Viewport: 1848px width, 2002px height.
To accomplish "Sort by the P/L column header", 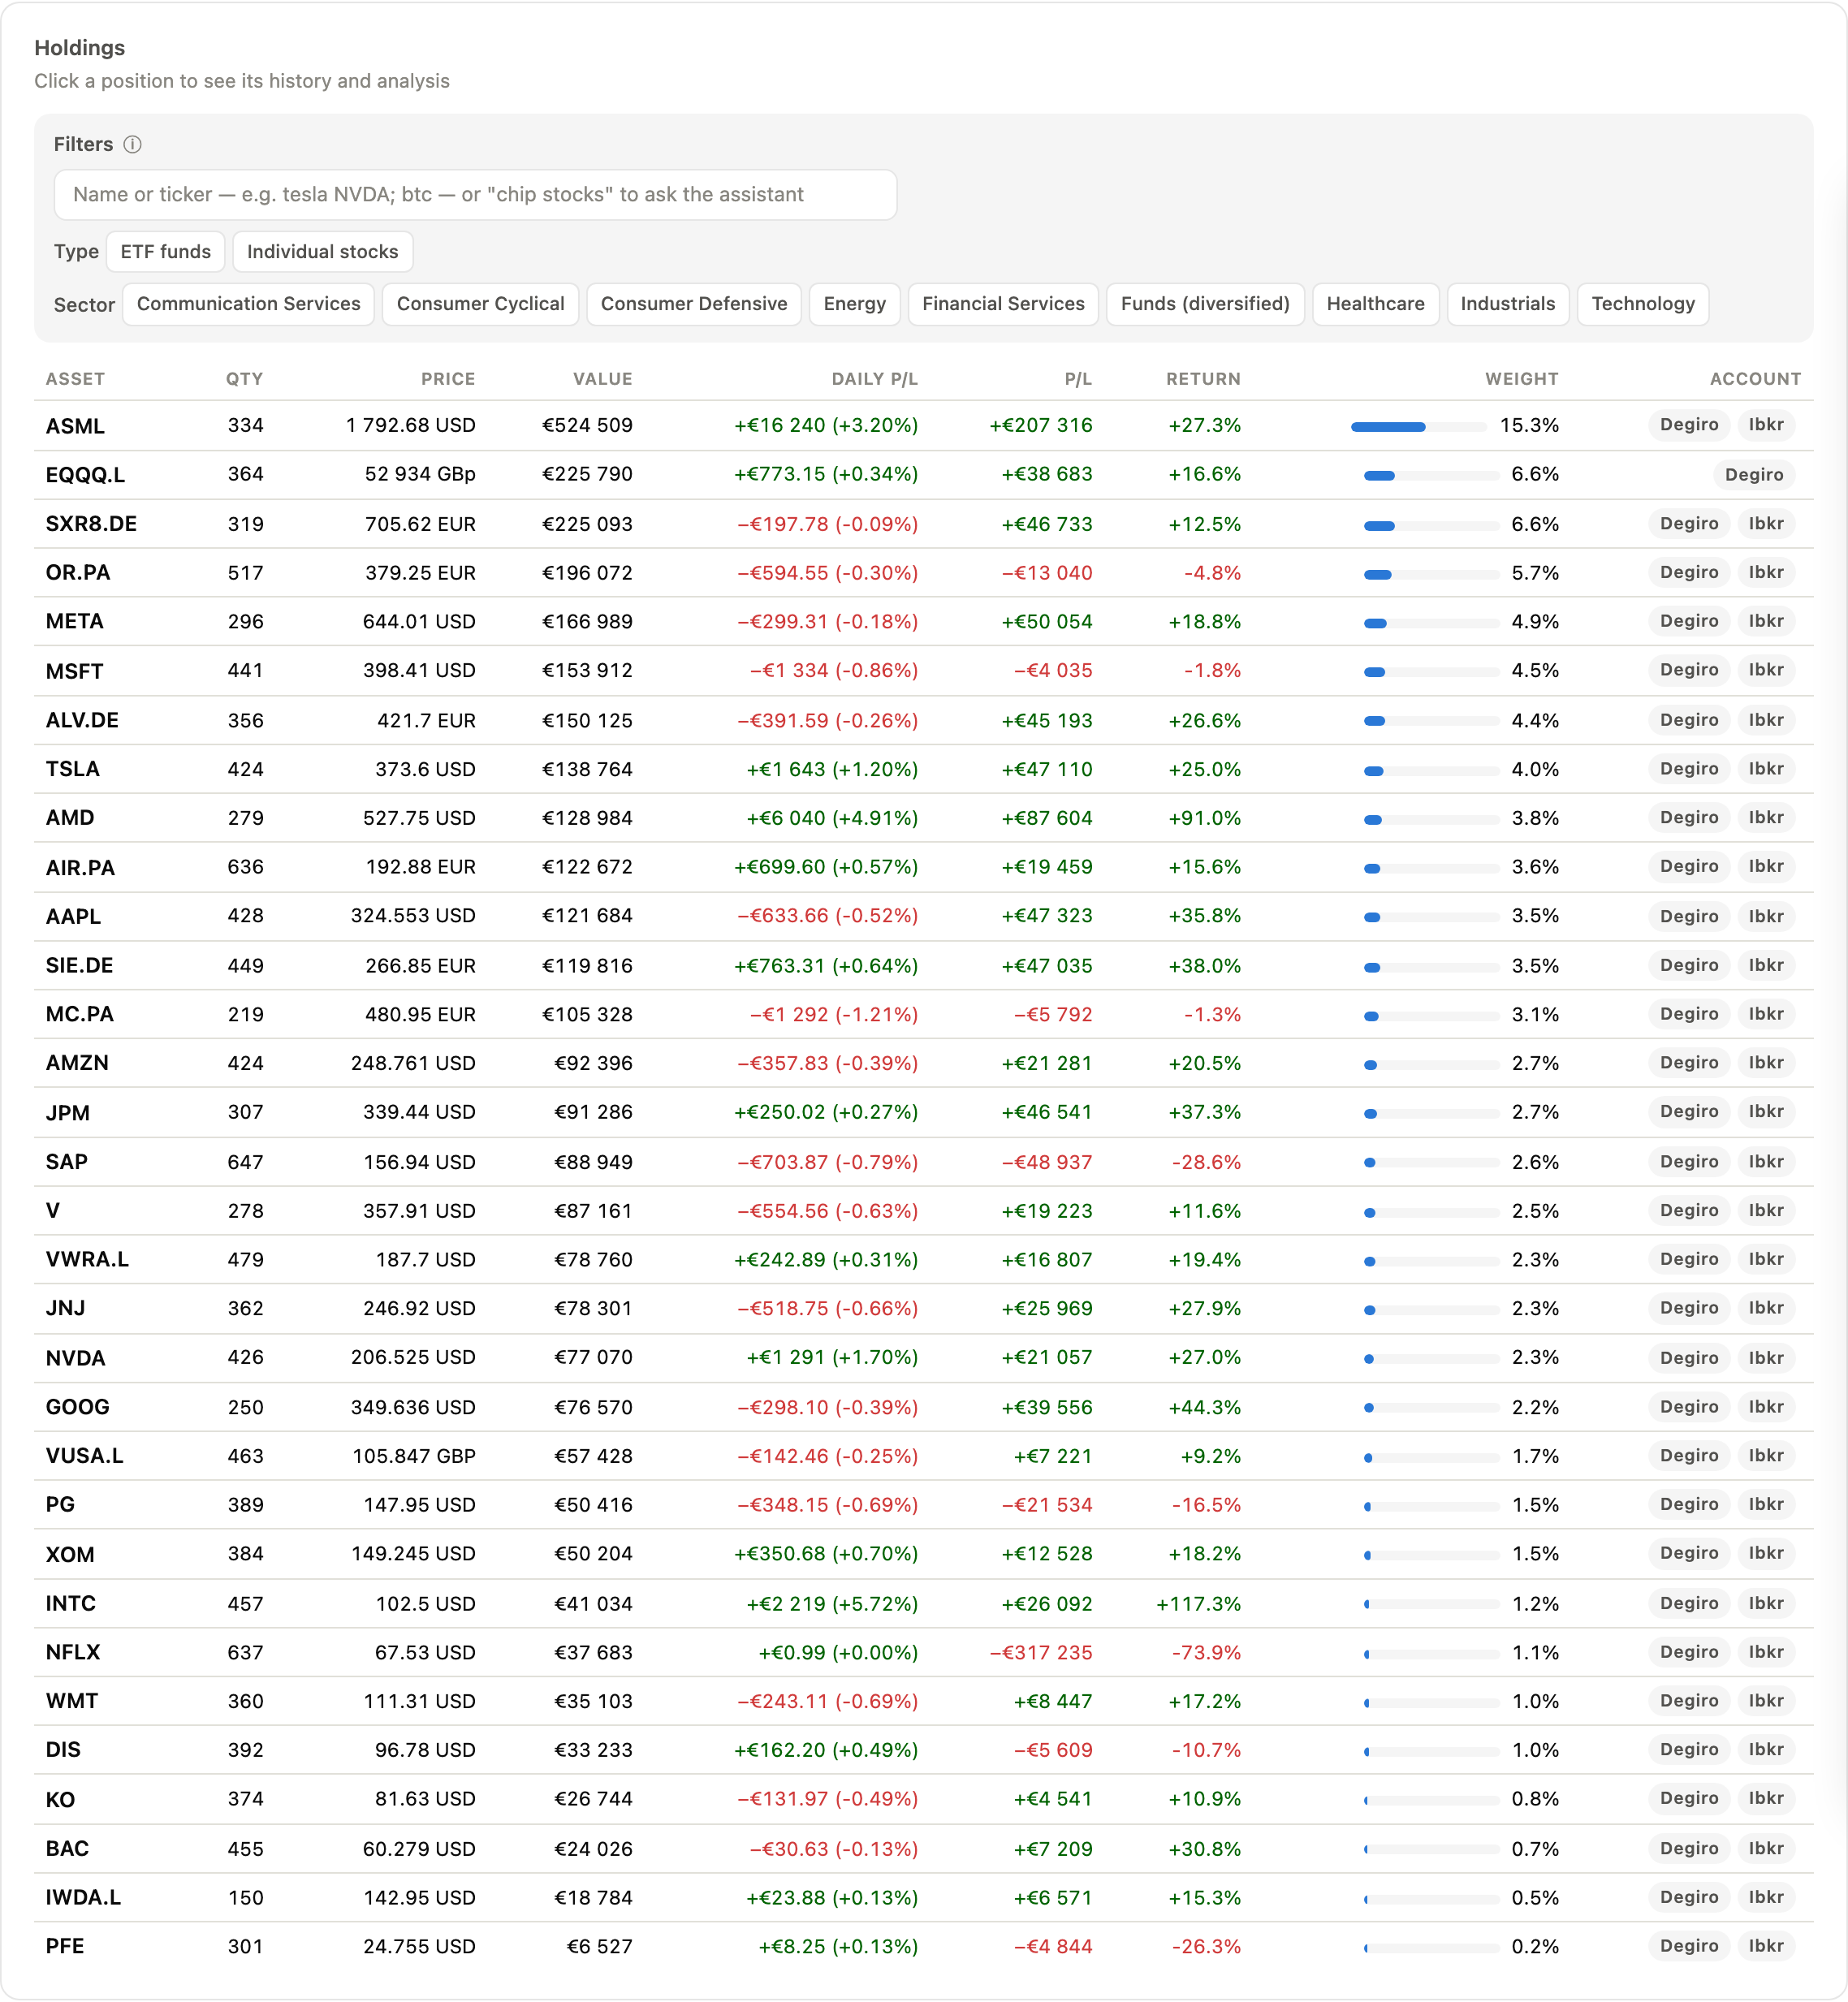I will 1078,379.
